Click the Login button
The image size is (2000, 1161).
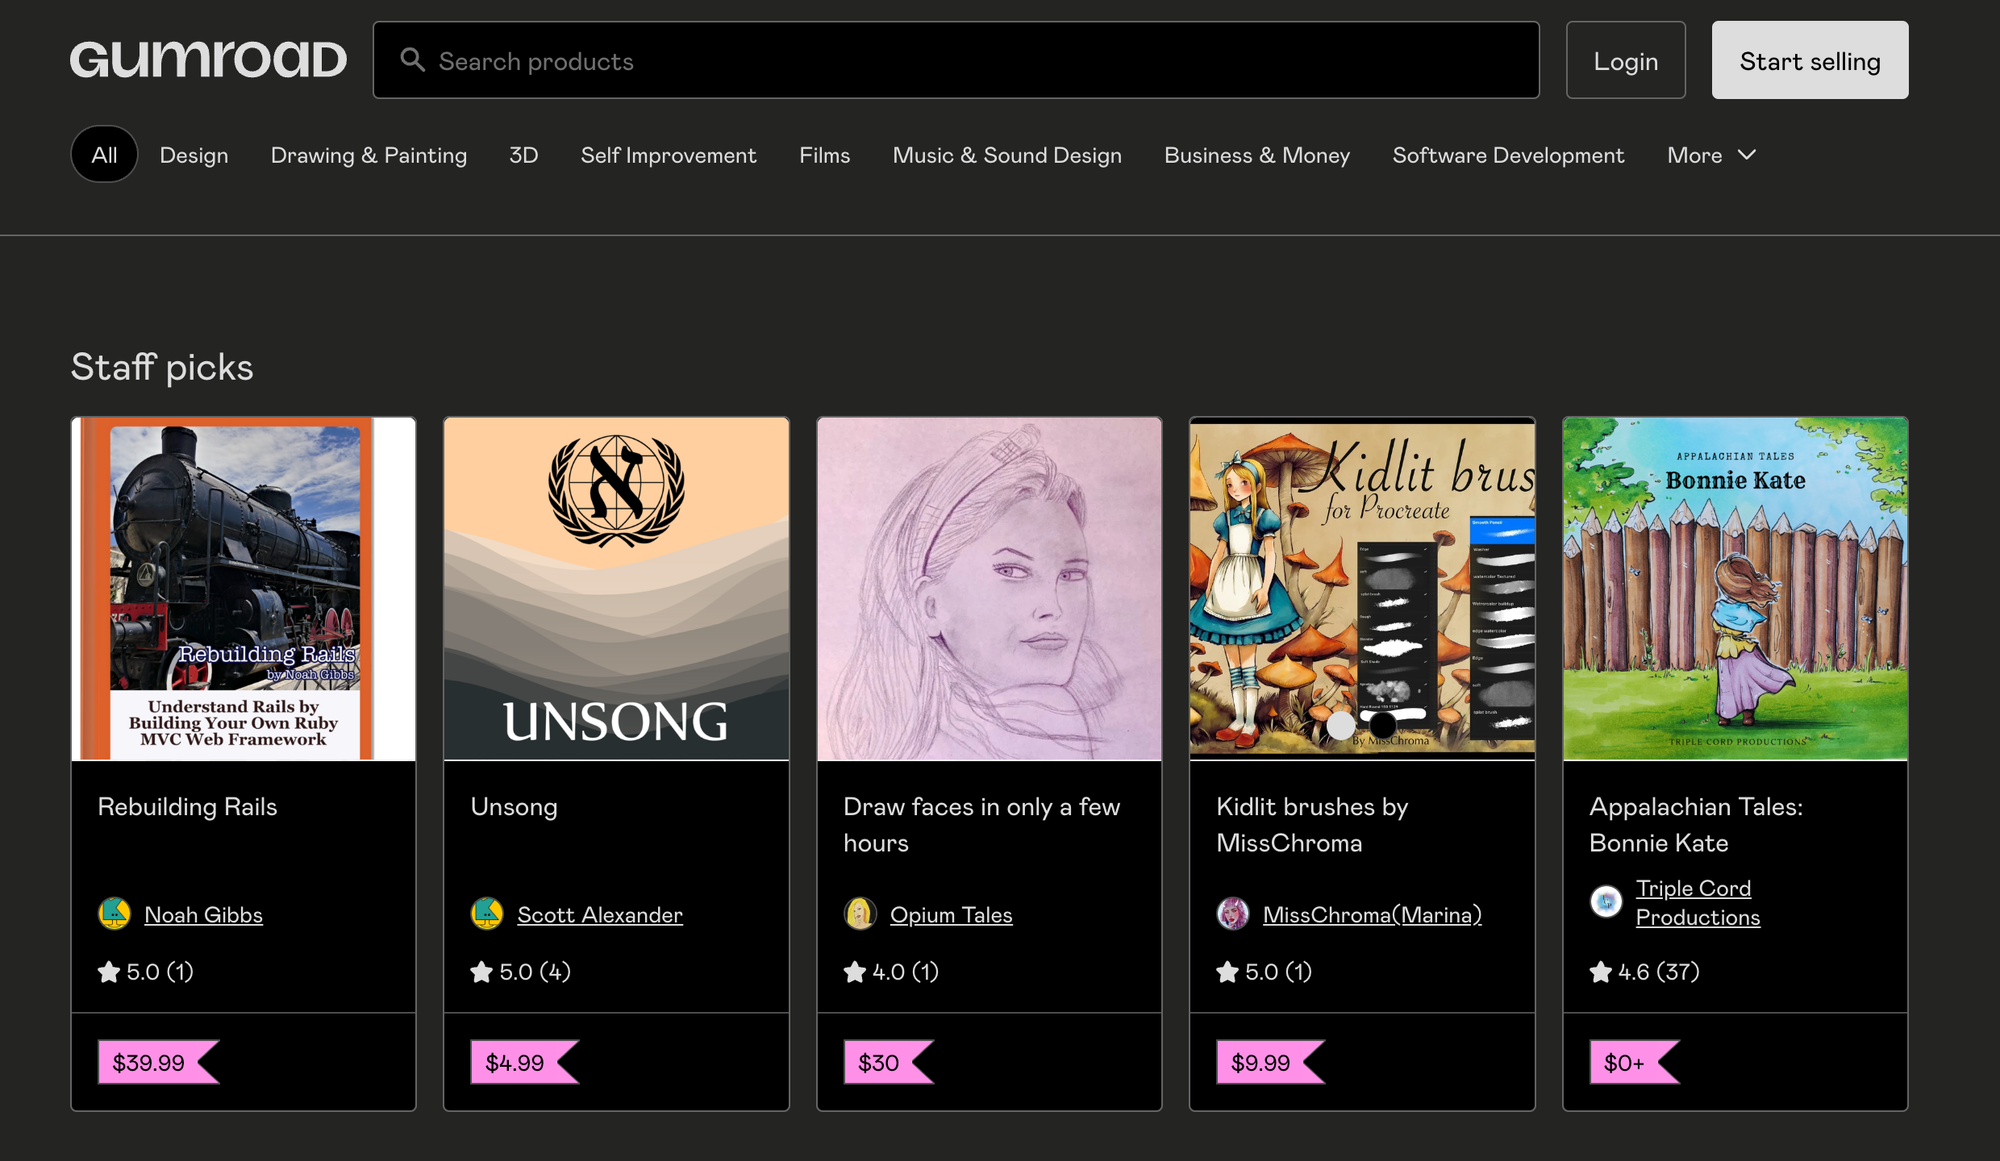click(x=1627, y=59)
